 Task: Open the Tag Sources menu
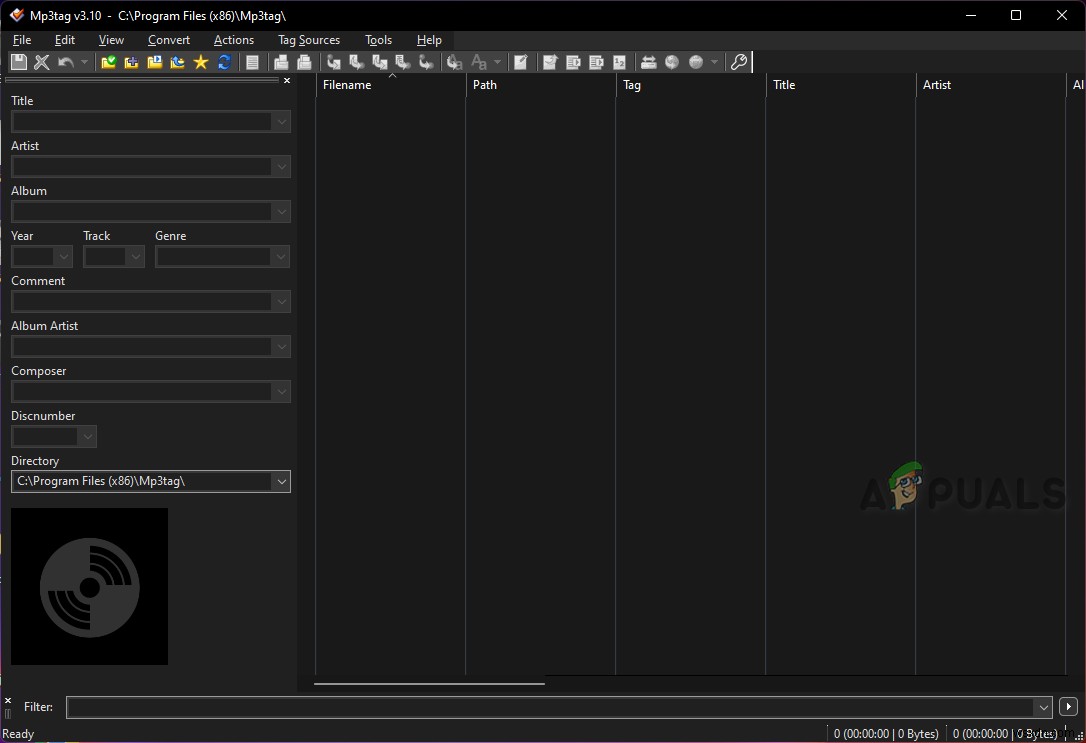pos(308,40)
